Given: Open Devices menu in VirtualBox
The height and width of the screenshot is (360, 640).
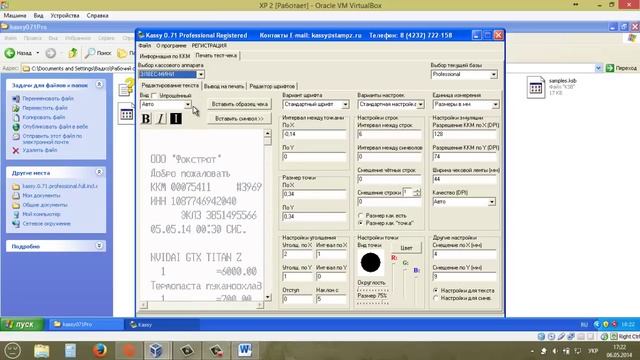Looking at the screenshot, I should tap(65, 16).
